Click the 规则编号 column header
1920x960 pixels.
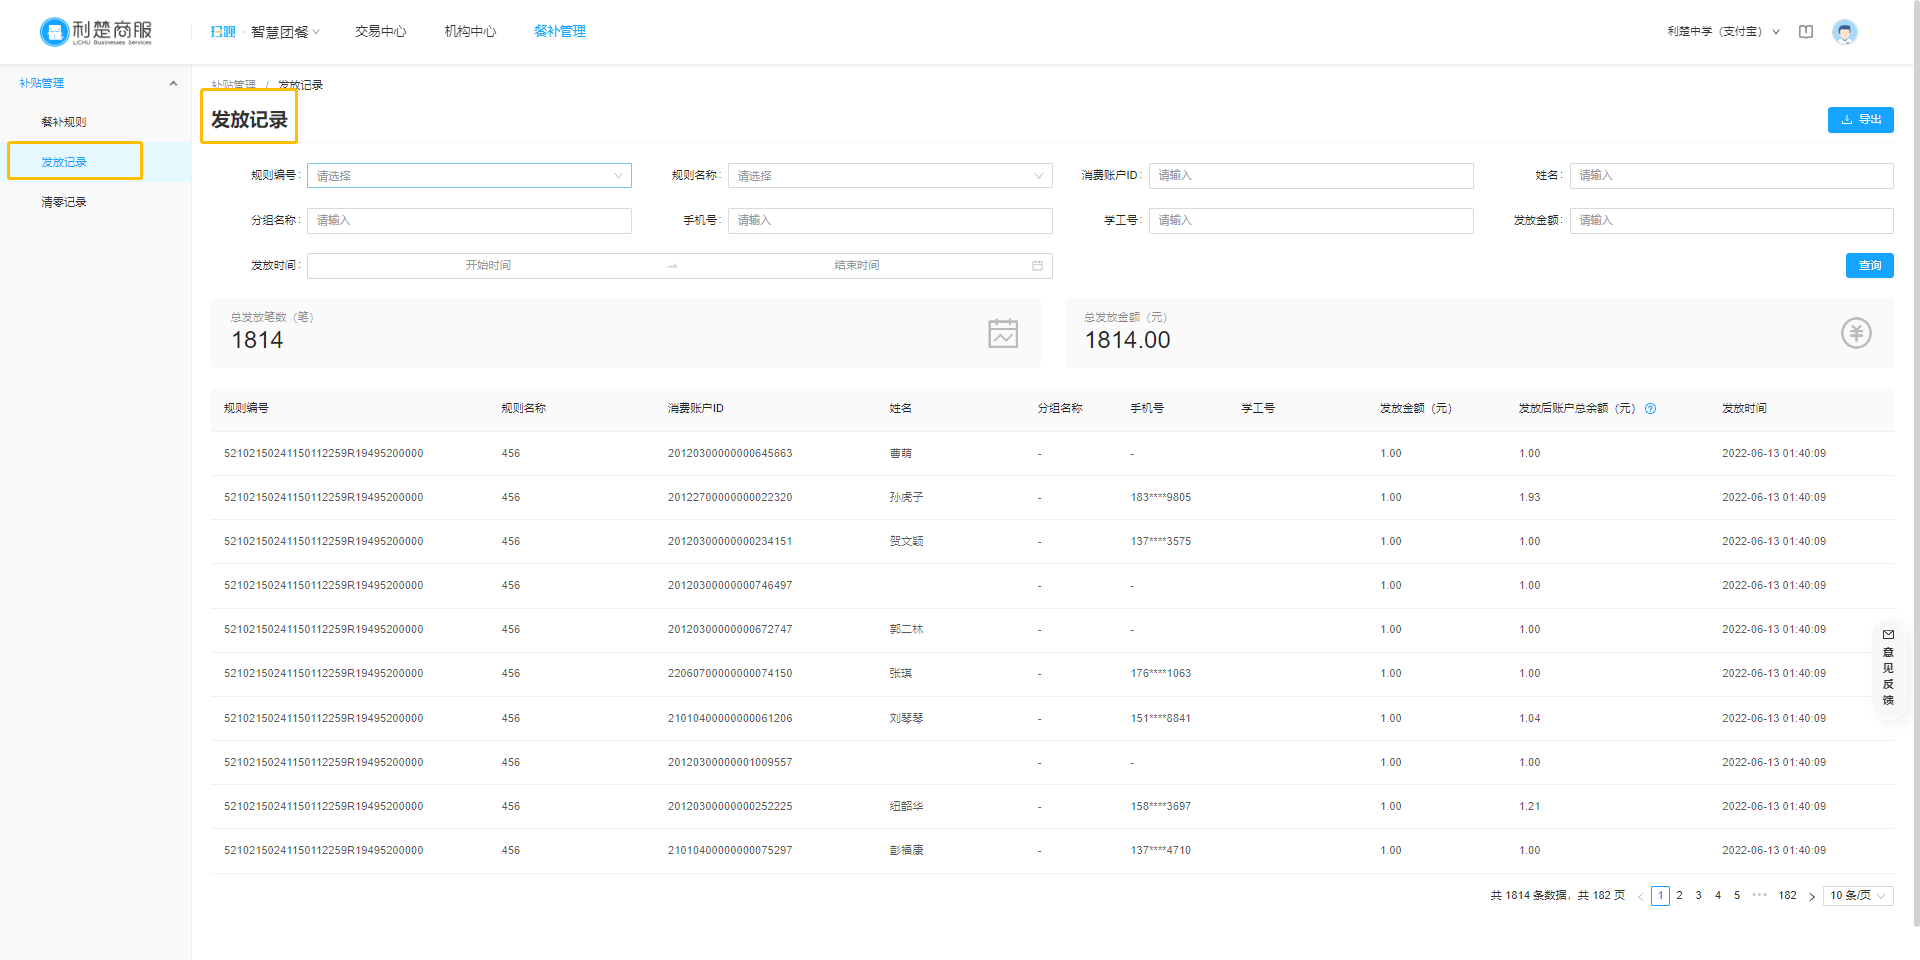pos(246,408)
